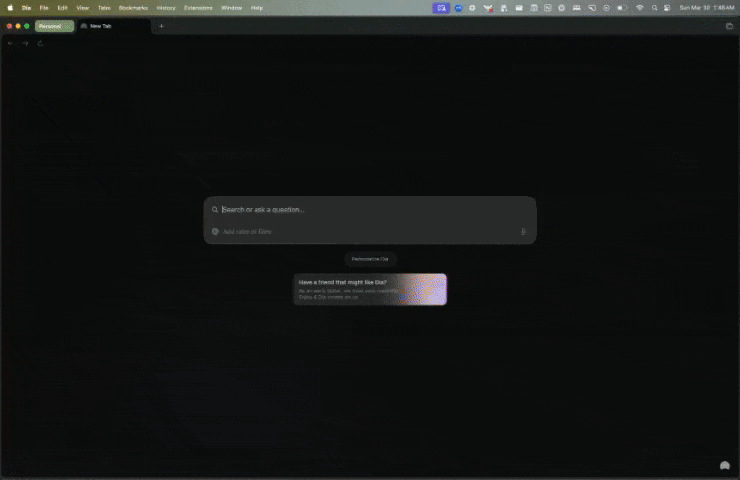Open the 'Have a friend that might like Dia?' card
Screen dimensions: 740x480
370,289
